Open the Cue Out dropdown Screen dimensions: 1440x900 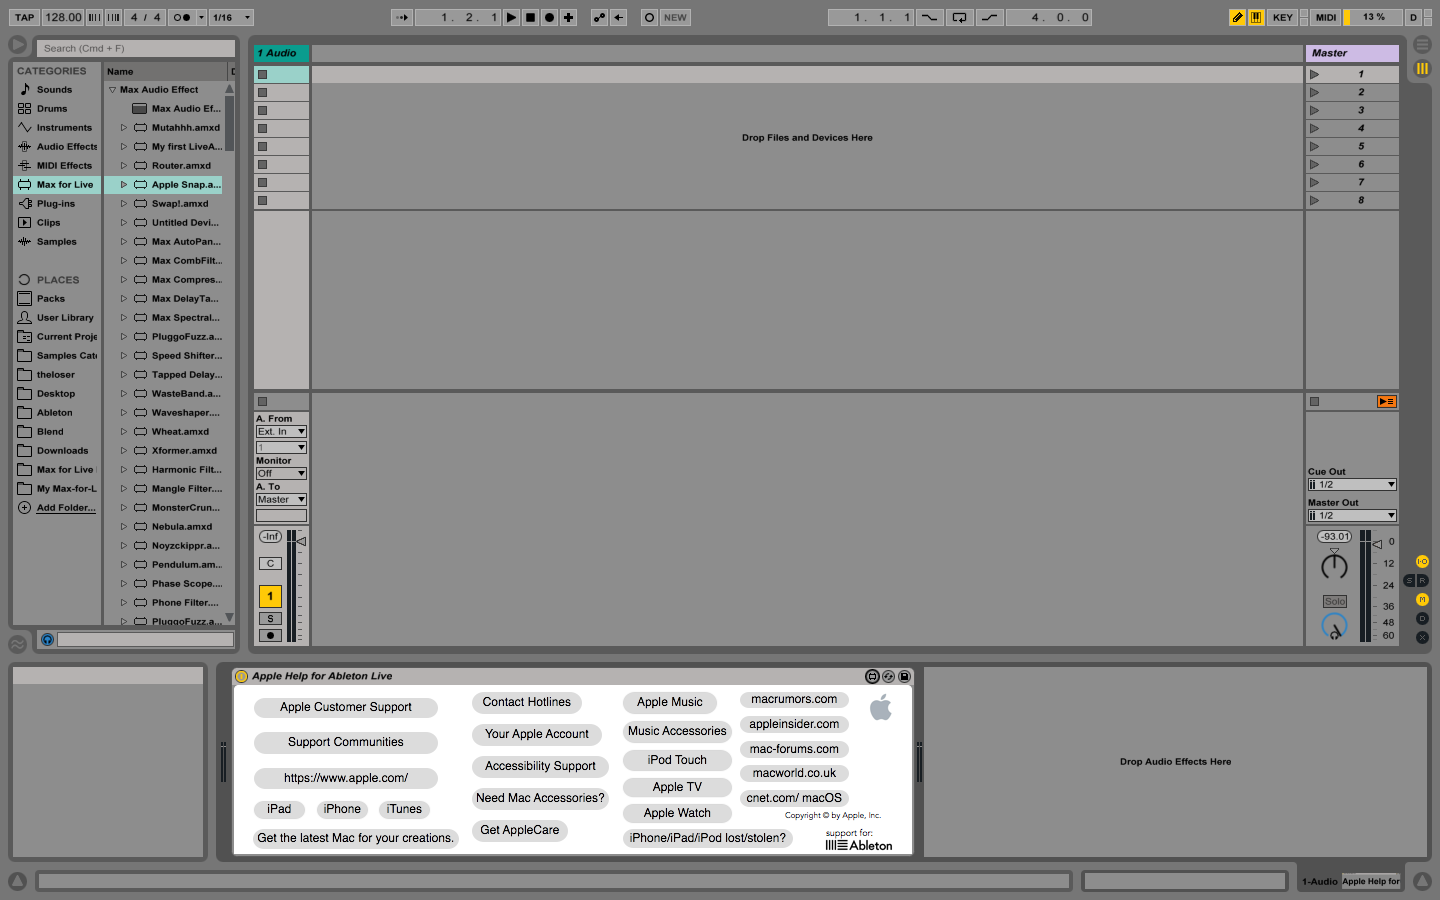pos(1351,485)
